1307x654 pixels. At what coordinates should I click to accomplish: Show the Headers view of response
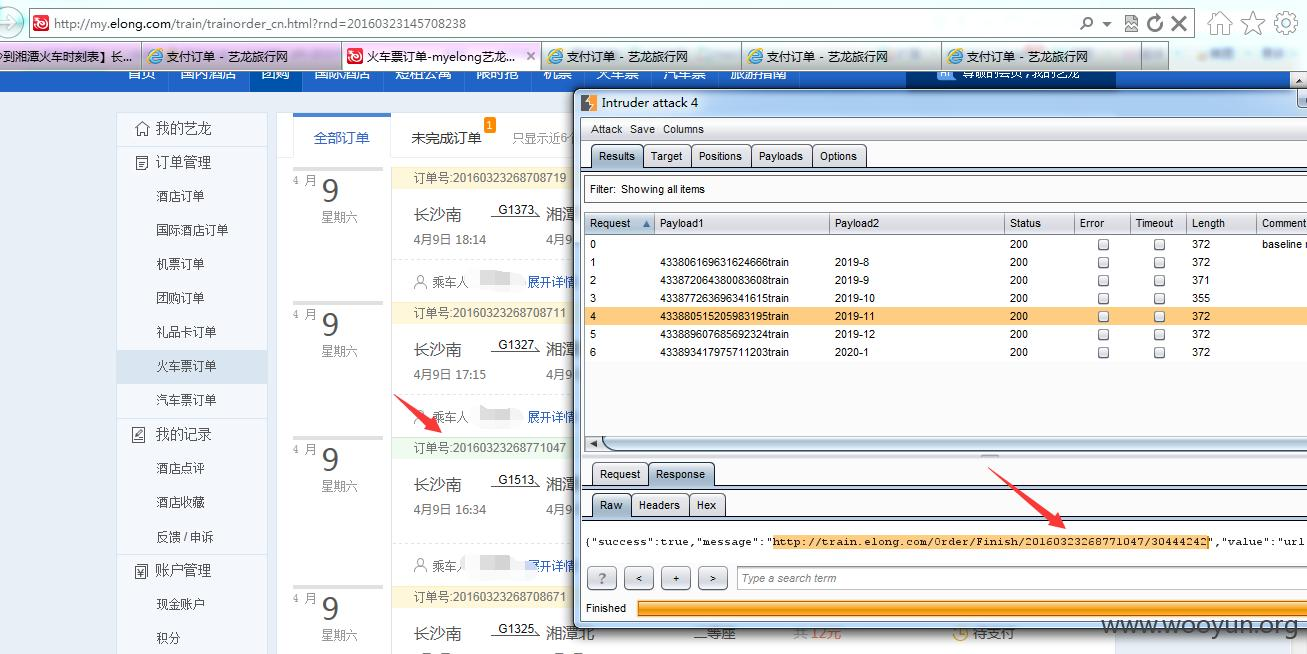click(x=659, y=505)
